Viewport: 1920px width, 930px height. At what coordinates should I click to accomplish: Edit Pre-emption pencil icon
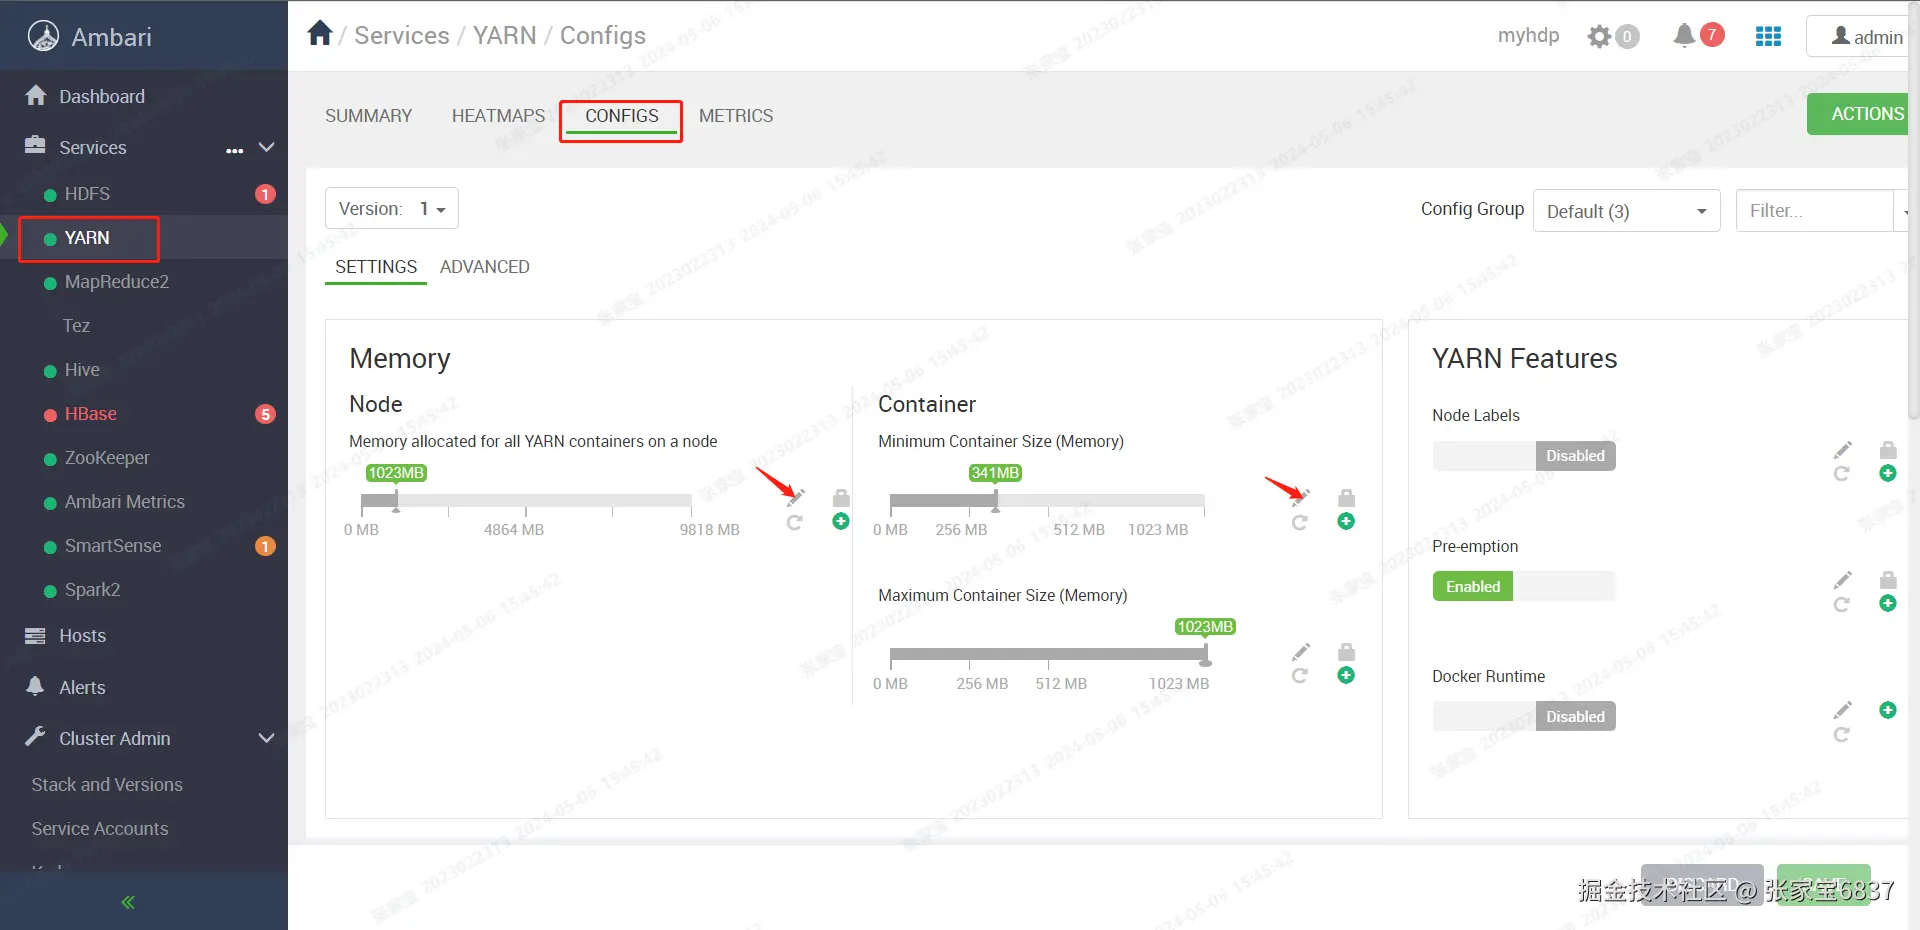tap(1842, 580)
